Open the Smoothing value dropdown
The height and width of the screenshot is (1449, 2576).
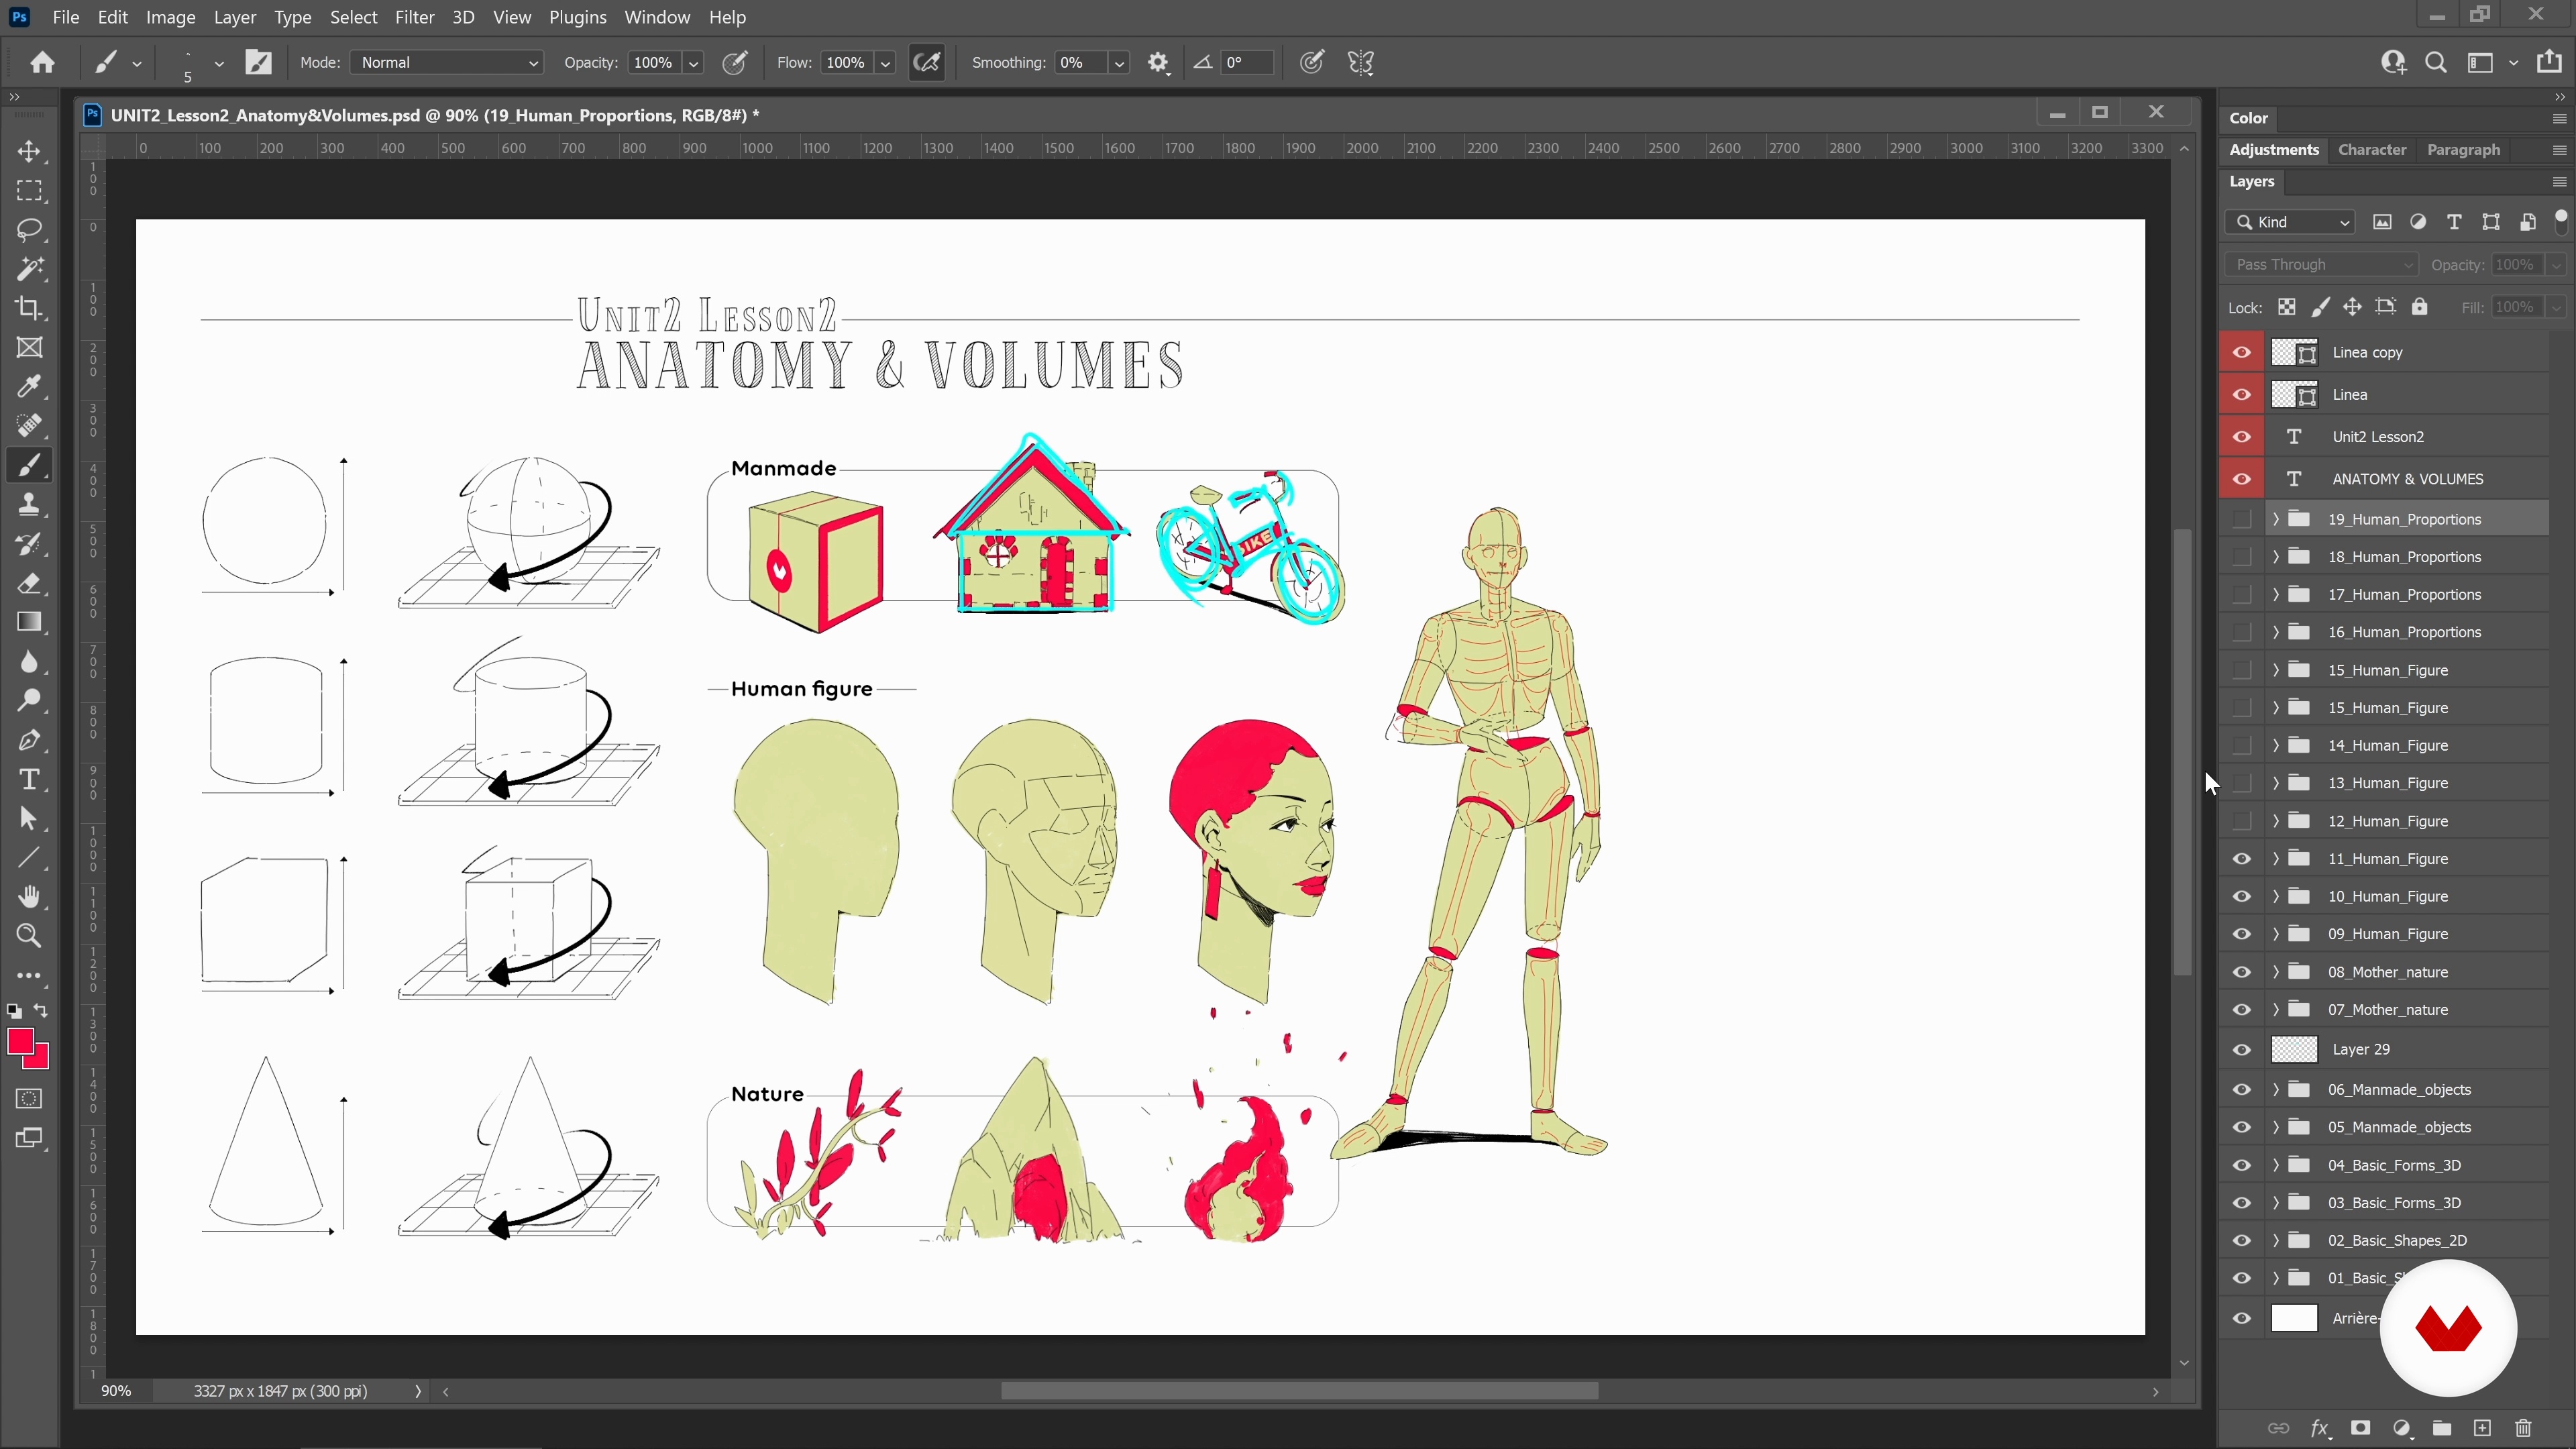coord(1119,63)
